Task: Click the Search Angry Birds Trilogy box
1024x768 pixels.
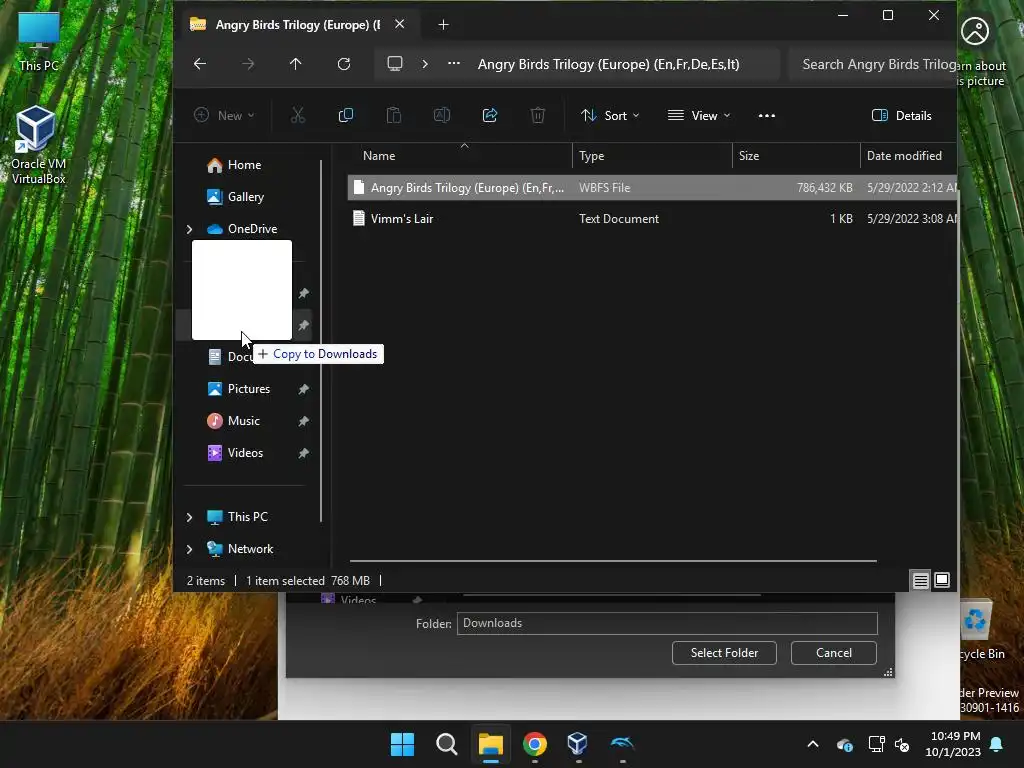Action: coord(872,64)
